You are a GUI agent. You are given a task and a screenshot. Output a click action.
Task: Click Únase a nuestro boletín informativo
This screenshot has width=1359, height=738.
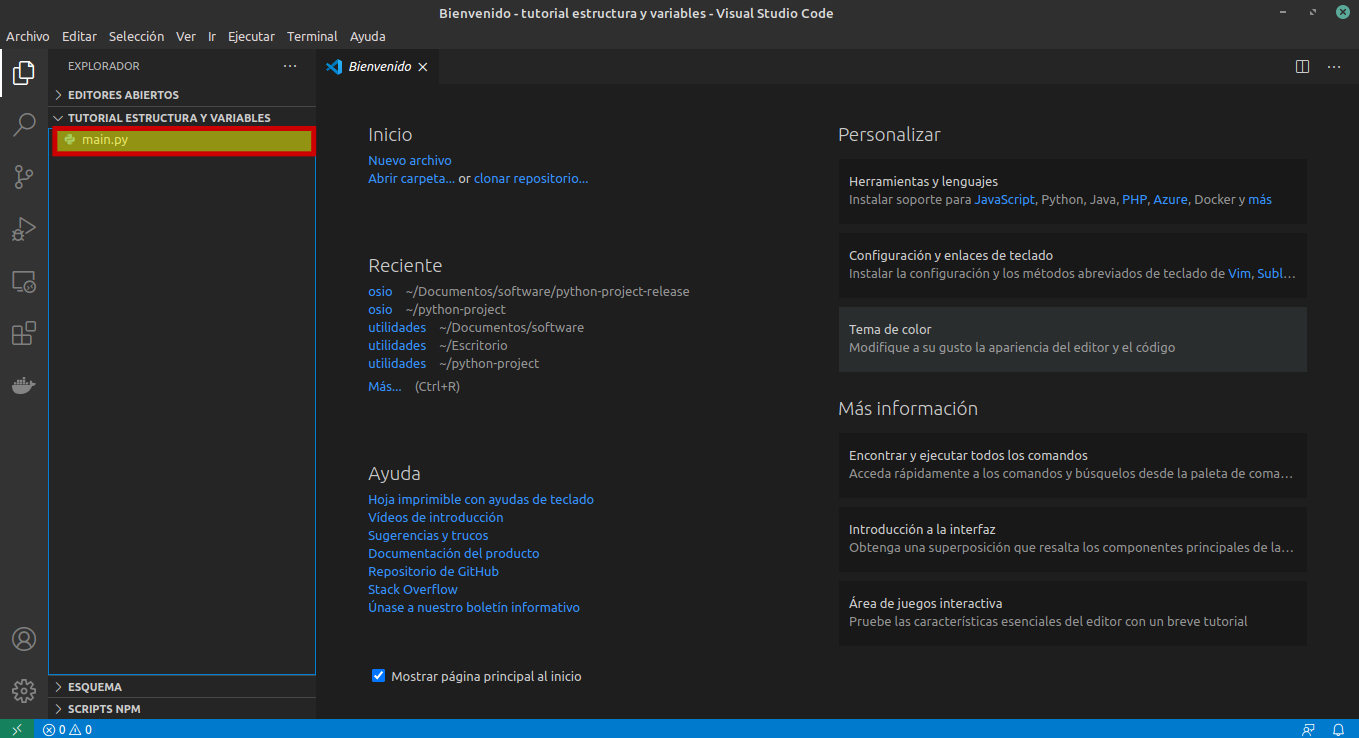coord(474,607)
